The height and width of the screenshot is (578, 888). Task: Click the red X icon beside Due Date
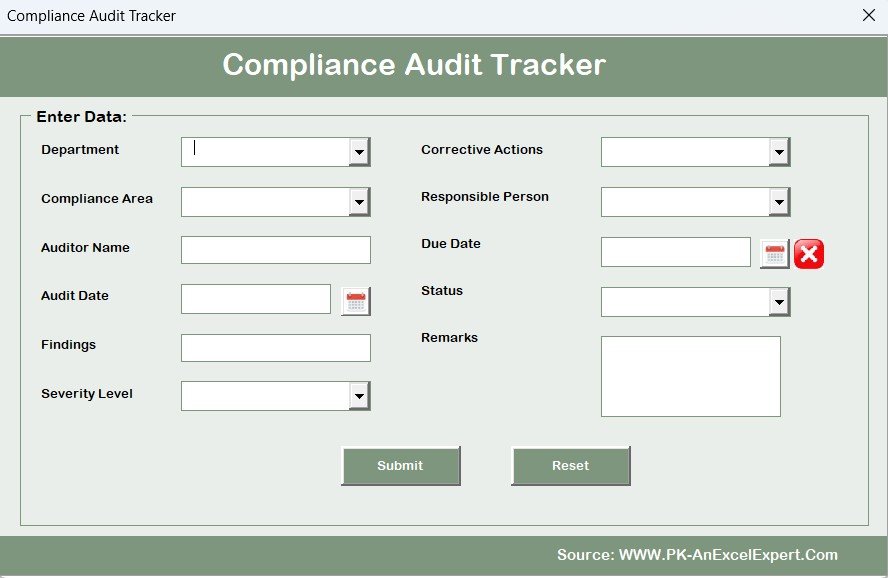pyautogui.click(x=809, y=254)
